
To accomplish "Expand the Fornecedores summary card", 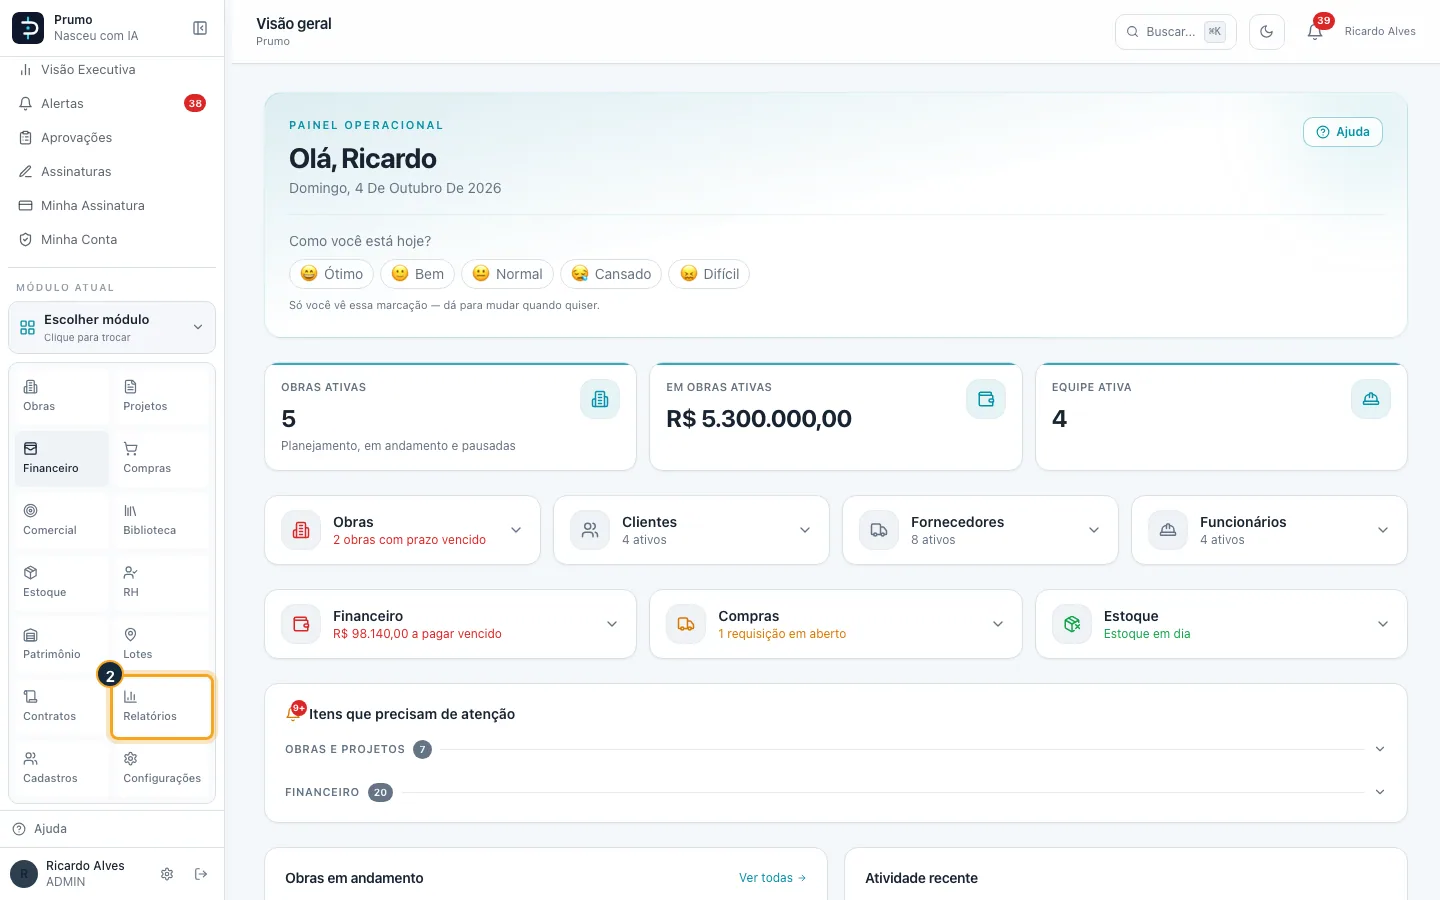I will click(980, 530).
